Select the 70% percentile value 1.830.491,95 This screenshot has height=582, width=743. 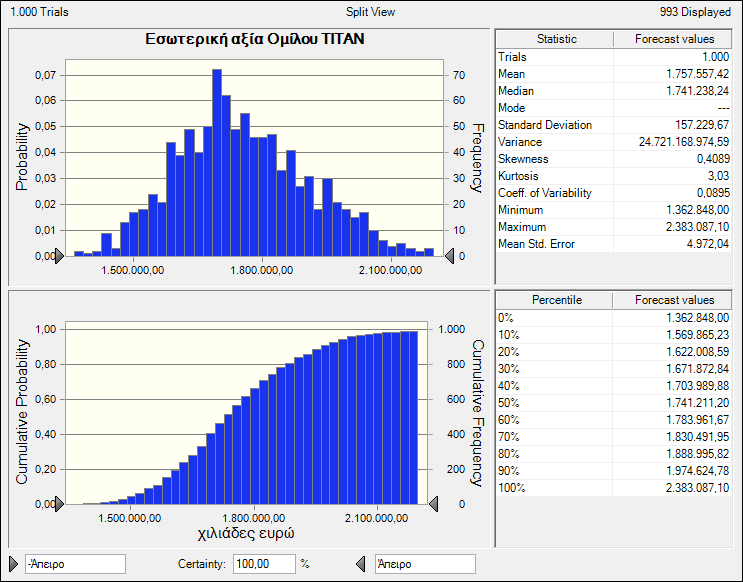tap(697, 437)
